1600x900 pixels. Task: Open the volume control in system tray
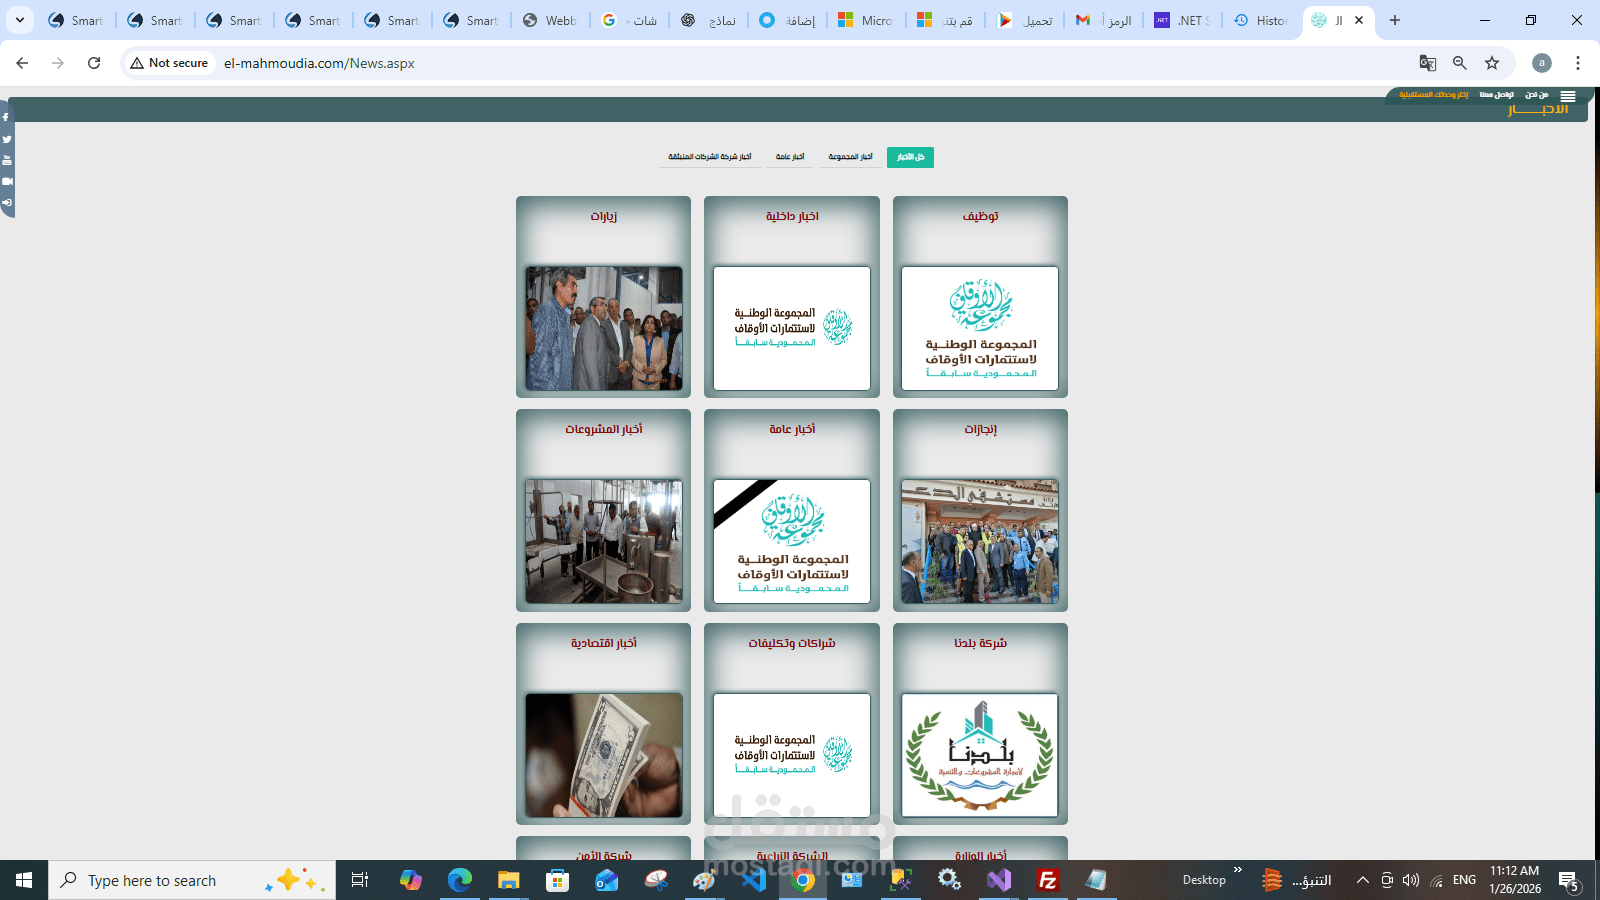pyautogui.click(x=1411, y=880)
